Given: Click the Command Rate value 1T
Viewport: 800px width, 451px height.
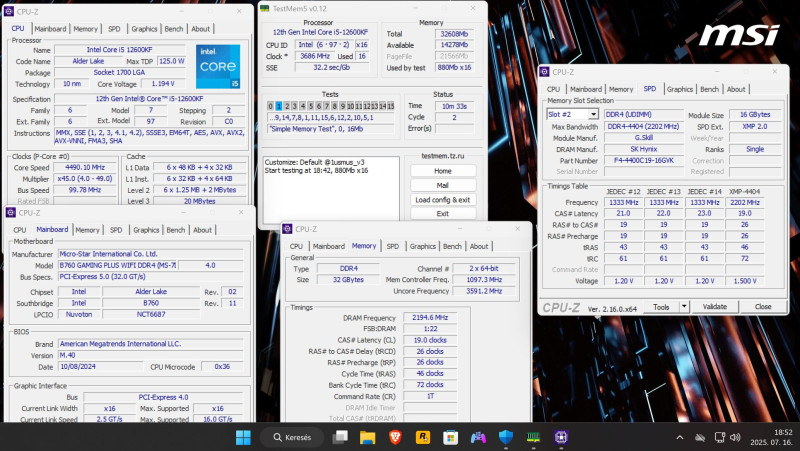Looking at the screenshot, I should click(430, 396).
